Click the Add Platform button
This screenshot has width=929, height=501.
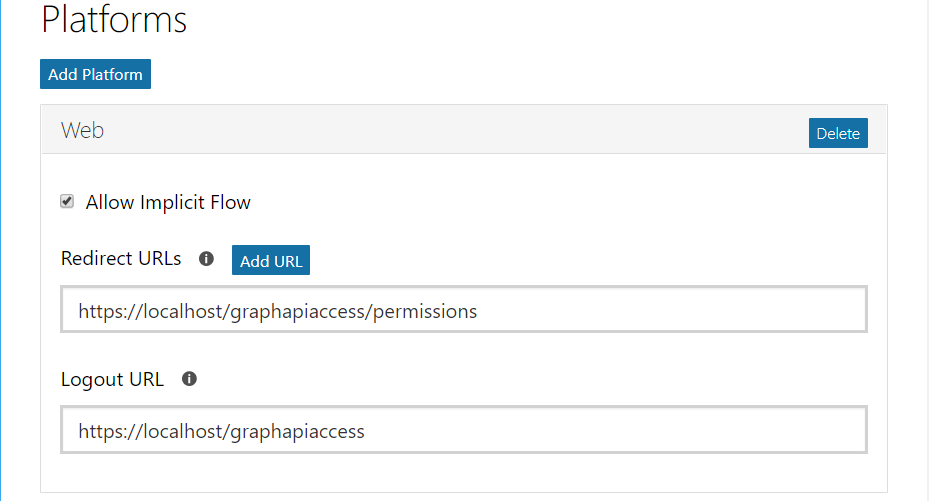point(95,74)
